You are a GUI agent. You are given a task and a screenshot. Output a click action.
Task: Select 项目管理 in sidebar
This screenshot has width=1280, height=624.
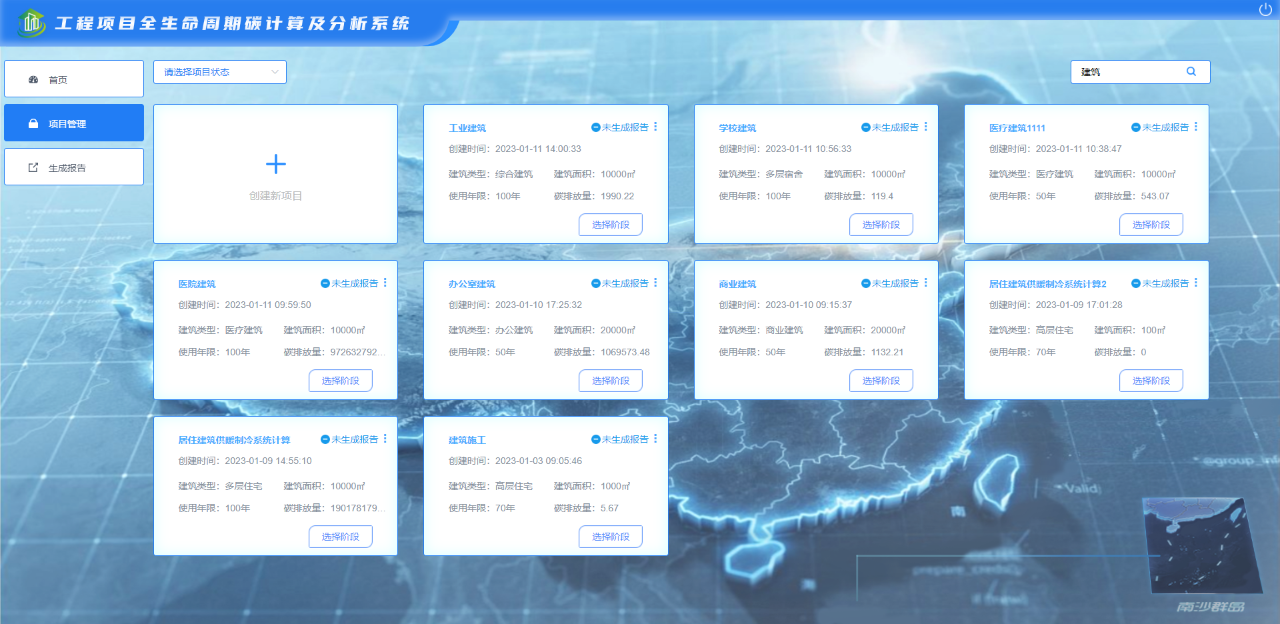(74, 123)
